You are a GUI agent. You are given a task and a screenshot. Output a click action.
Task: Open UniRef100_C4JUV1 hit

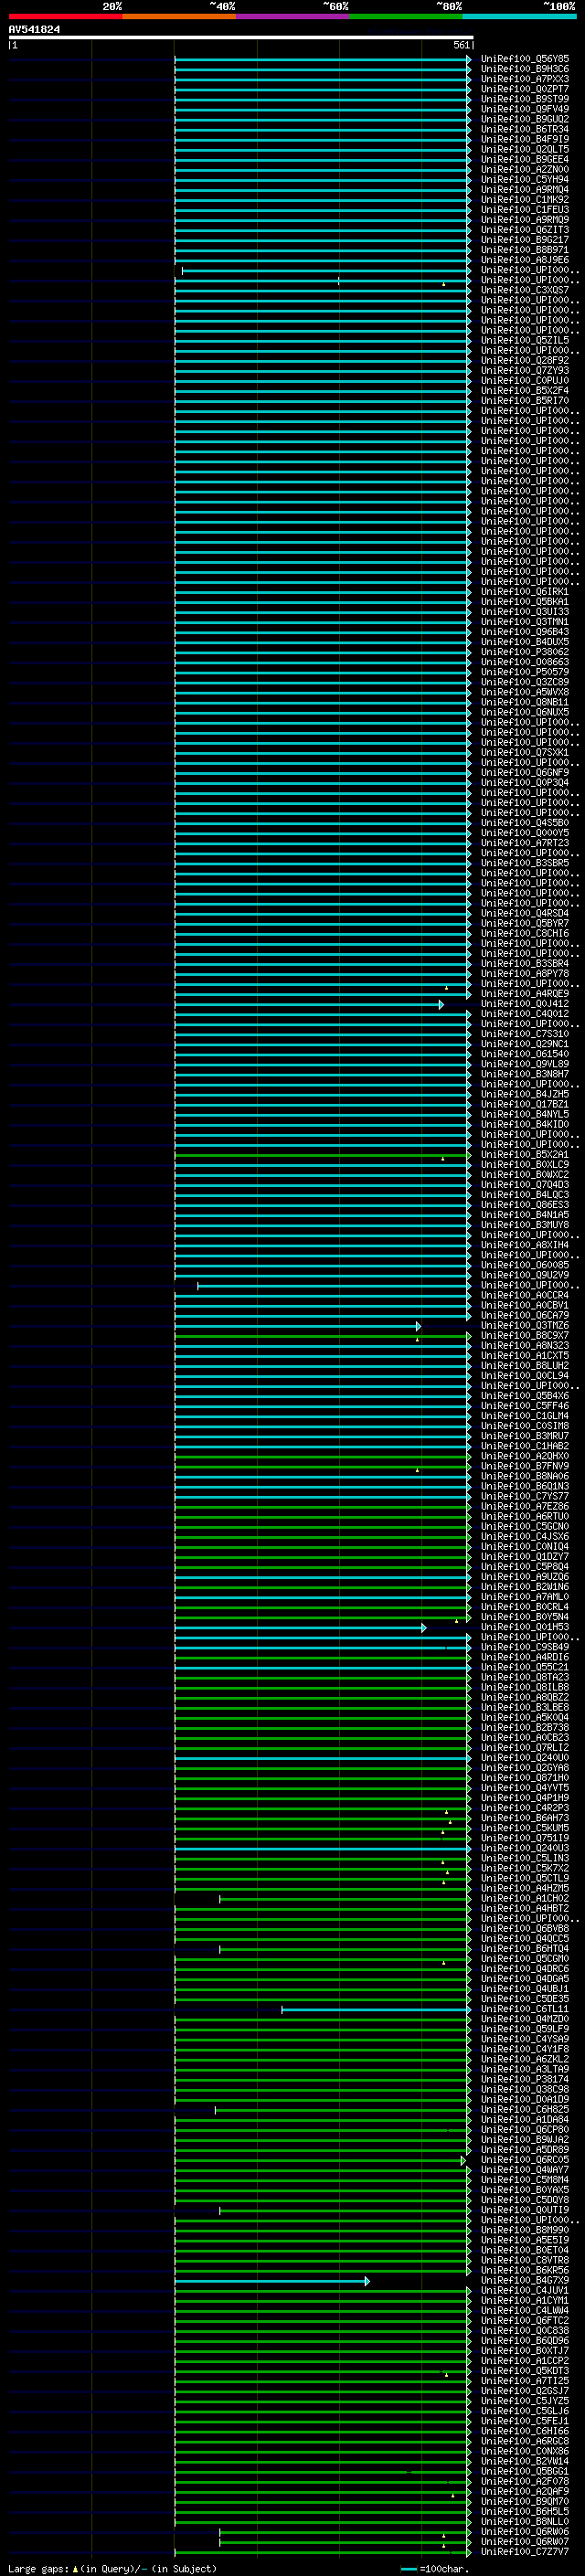(x=525, y=2290)
